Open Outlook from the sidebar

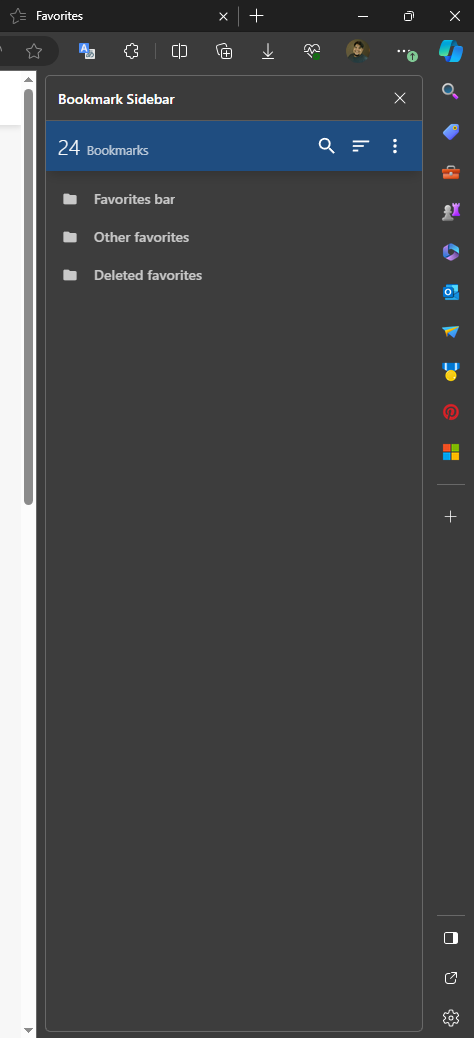(451, 292)
